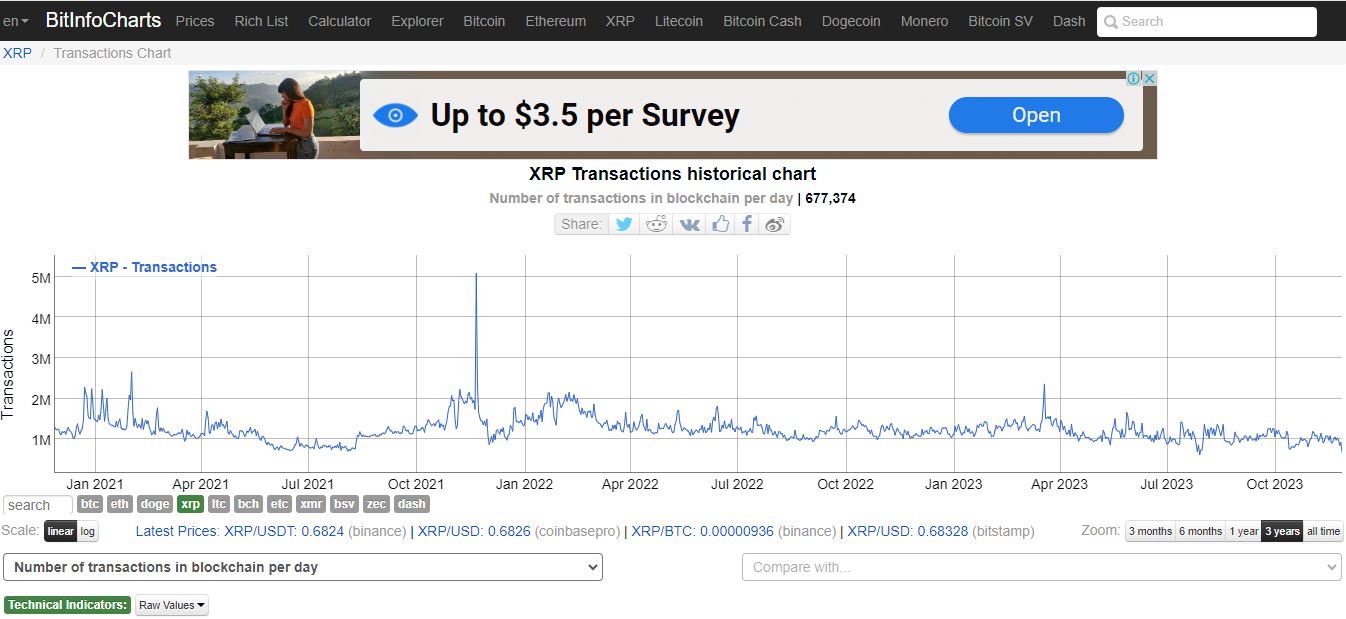Click the Technical Indicators label
1346x619 pixels.
click(67, 605)
